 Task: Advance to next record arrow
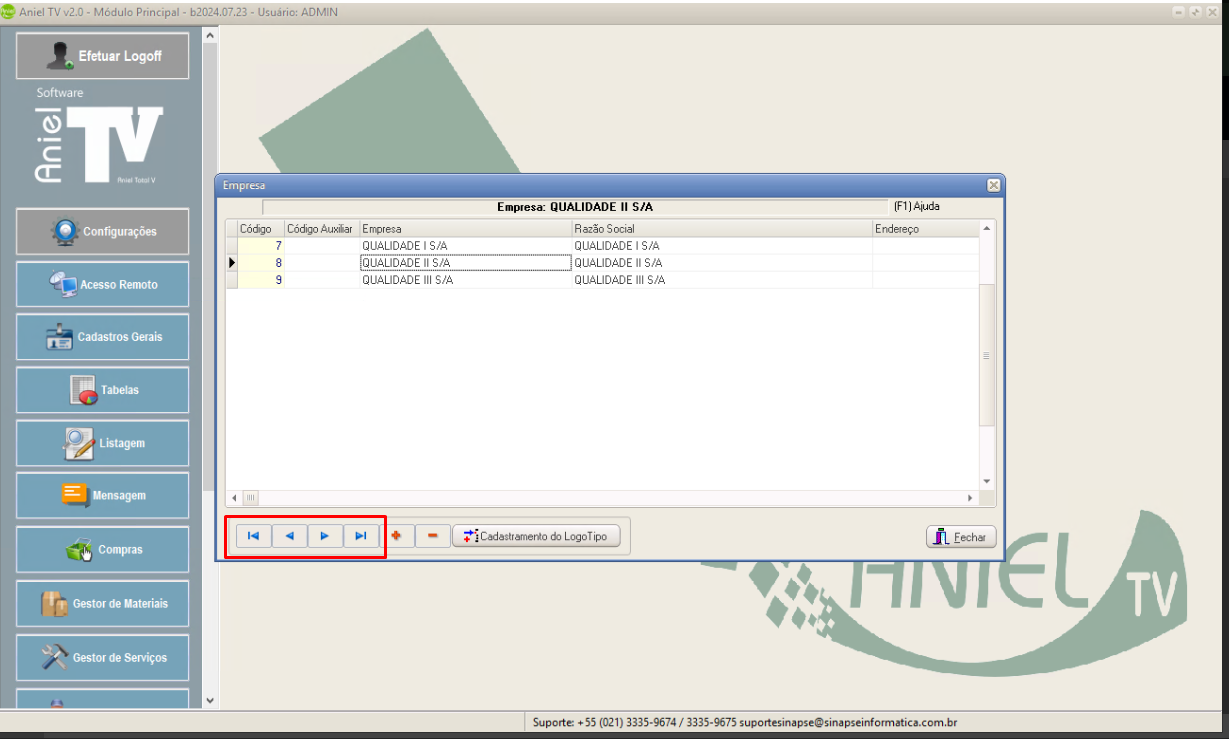(325, 536)
